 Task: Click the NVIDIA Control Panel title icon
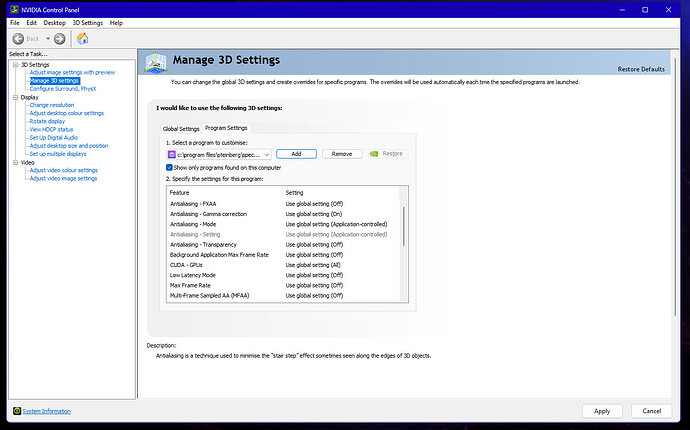point(15,9)
